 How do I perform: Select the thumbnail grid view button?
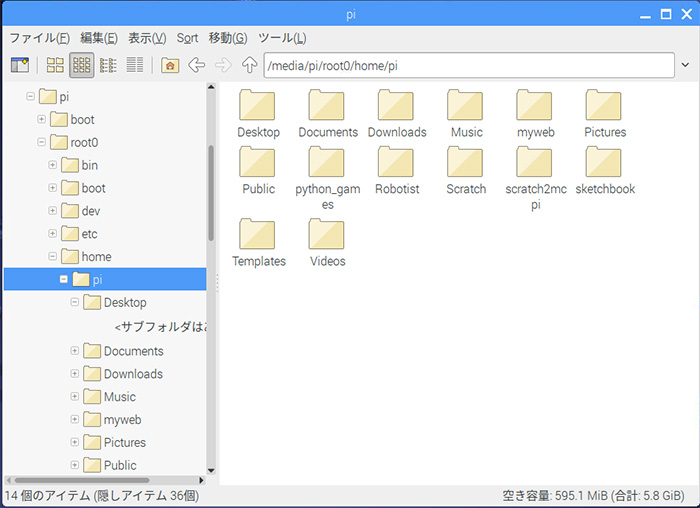pyautogui.click(x=82, y=66)
